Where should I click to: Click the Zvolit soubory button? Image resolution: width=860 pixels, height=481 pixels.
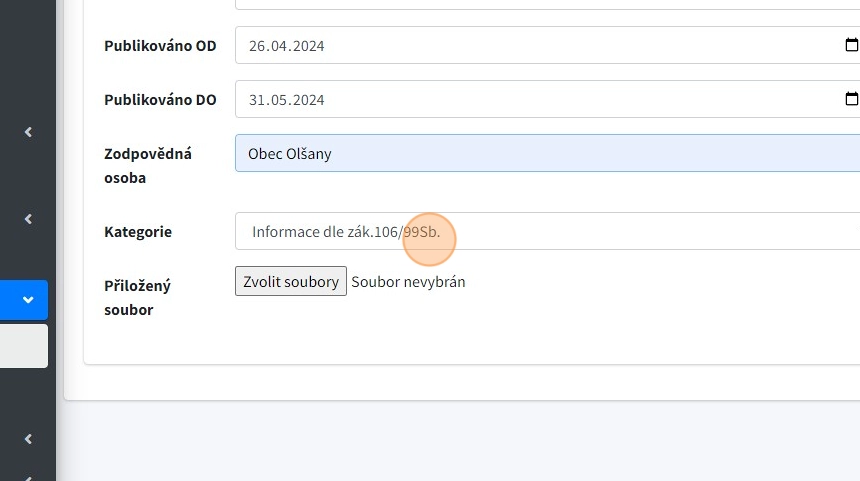(x=291, y=281)
